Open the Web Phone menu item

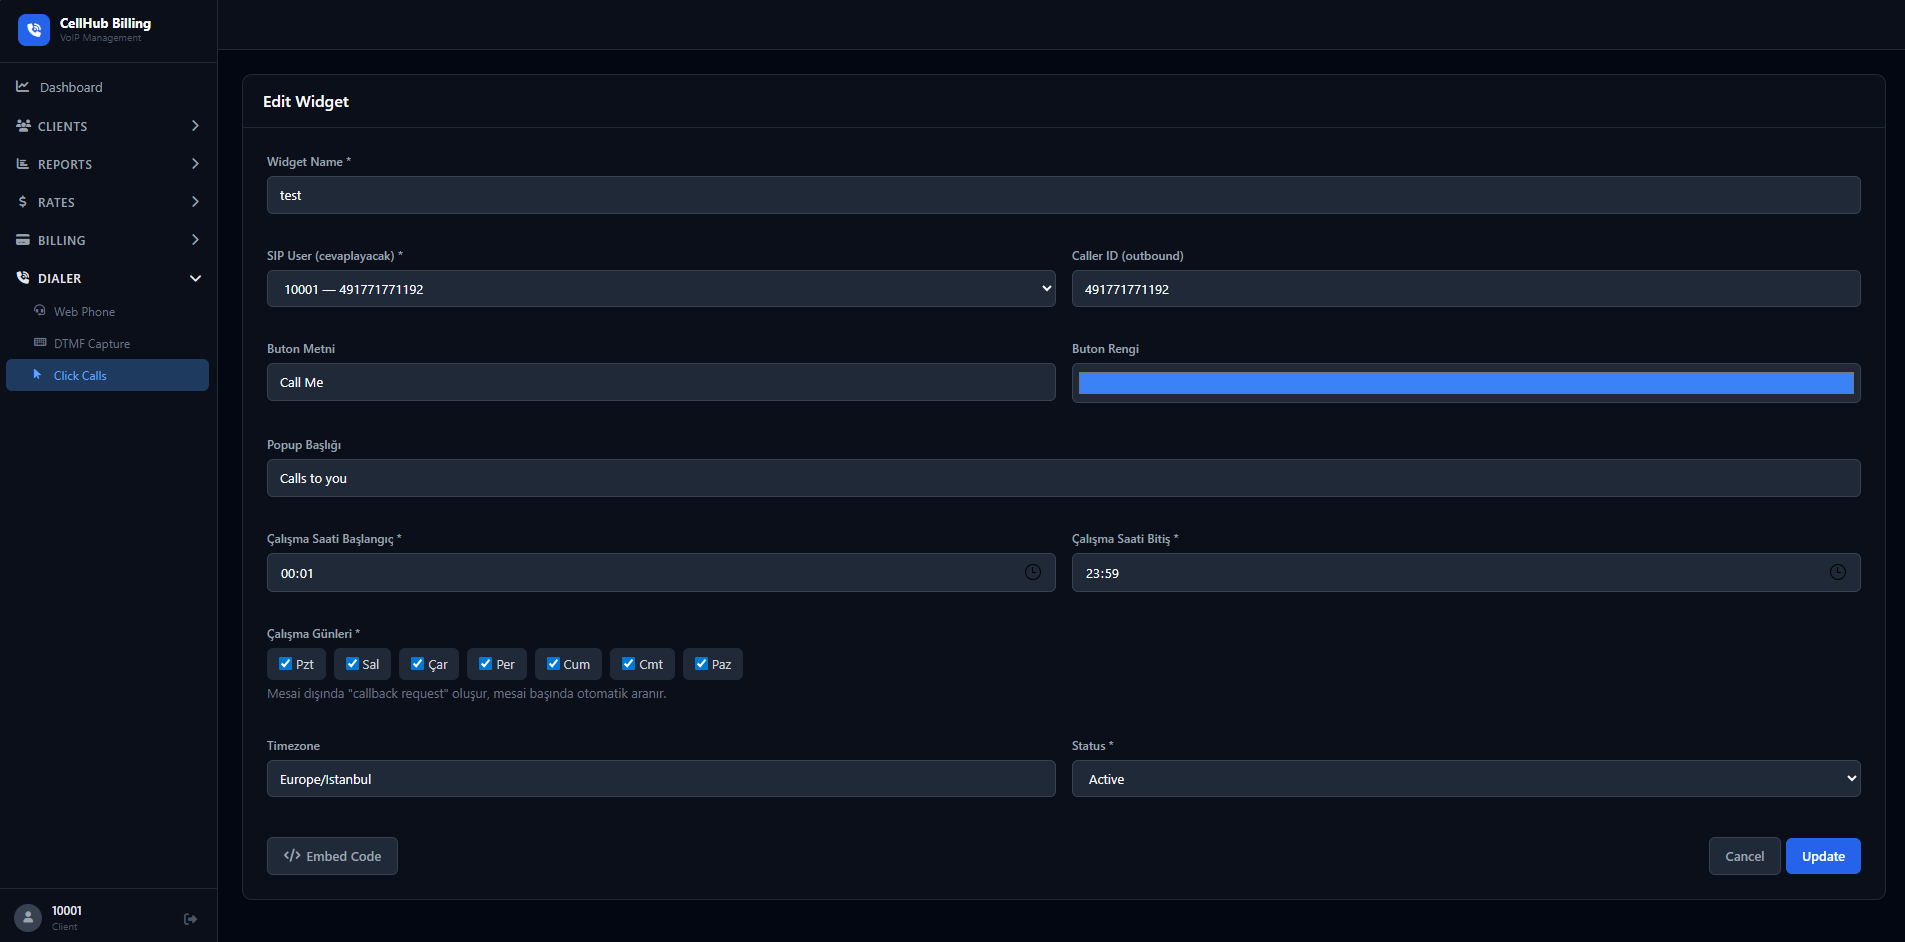coord(108,311)
